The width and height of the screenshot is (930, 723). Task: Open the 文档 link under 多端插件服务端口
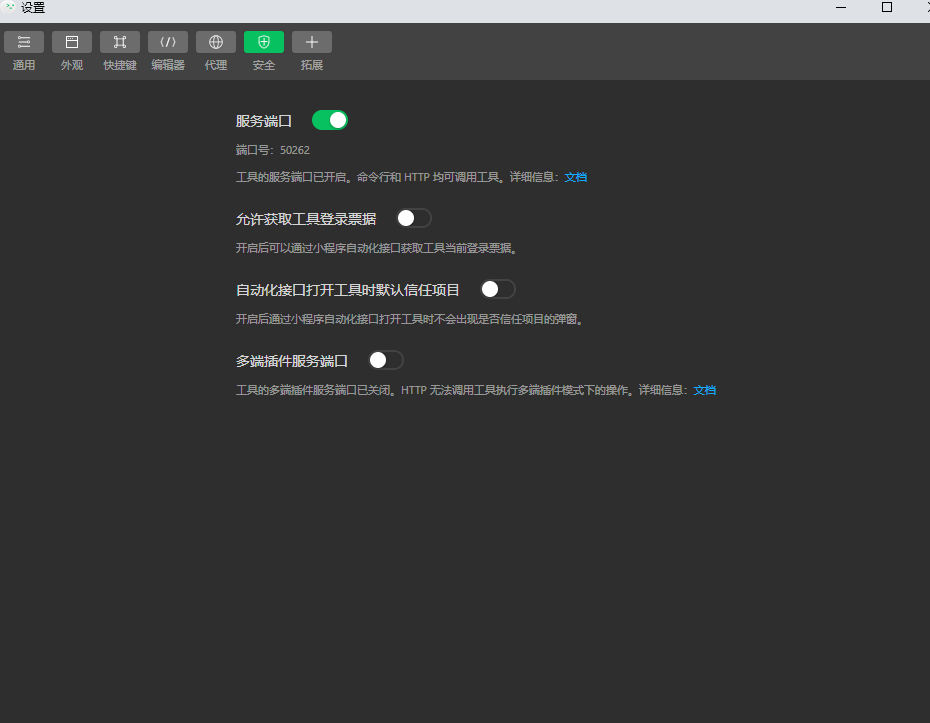click(704, 390)
